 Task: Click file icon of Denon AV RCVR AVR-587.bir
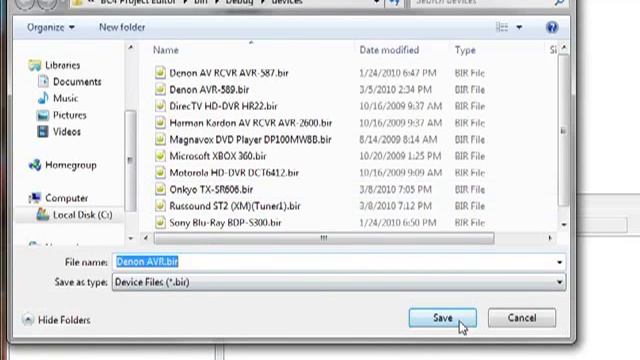pos(160,73)
